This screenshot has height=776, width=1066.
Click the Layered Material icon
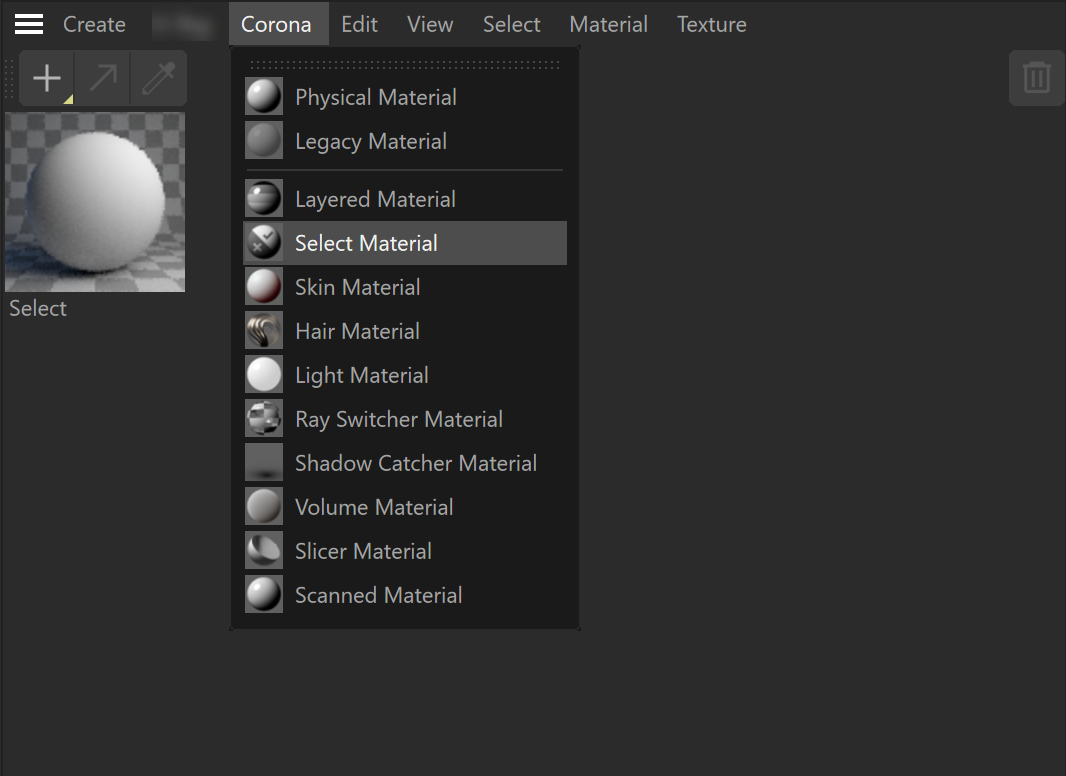[x=264, y=198]
